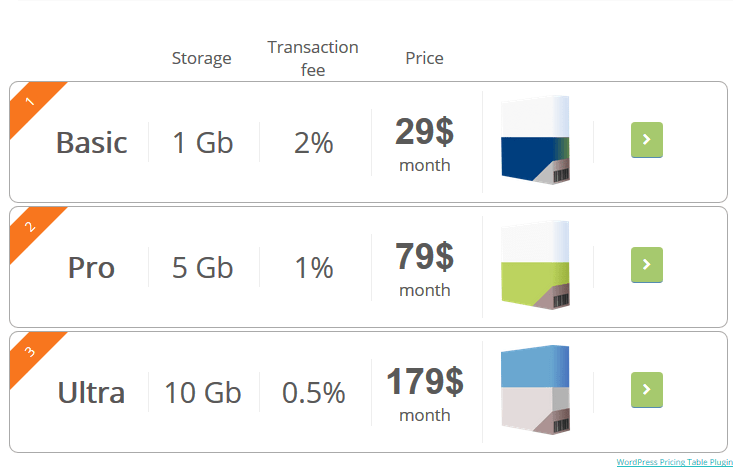Select the Pro plan name
This screenshot has height=472, width=742.
coord(92,268)
